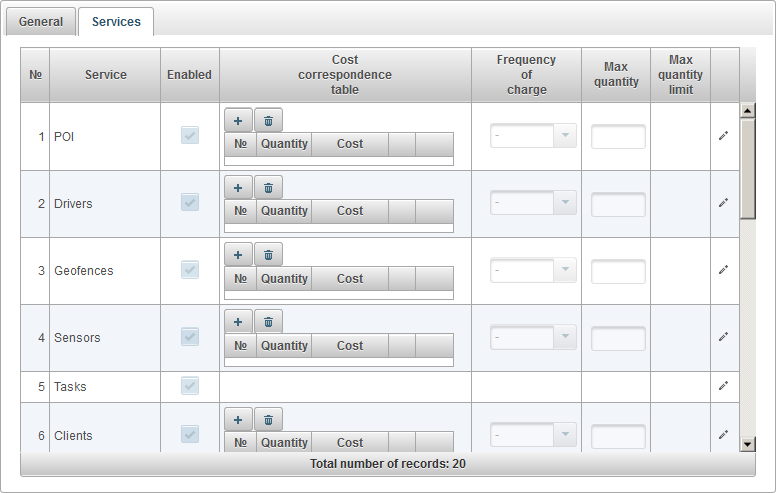Click the Service column header

[x=105, y=75]
